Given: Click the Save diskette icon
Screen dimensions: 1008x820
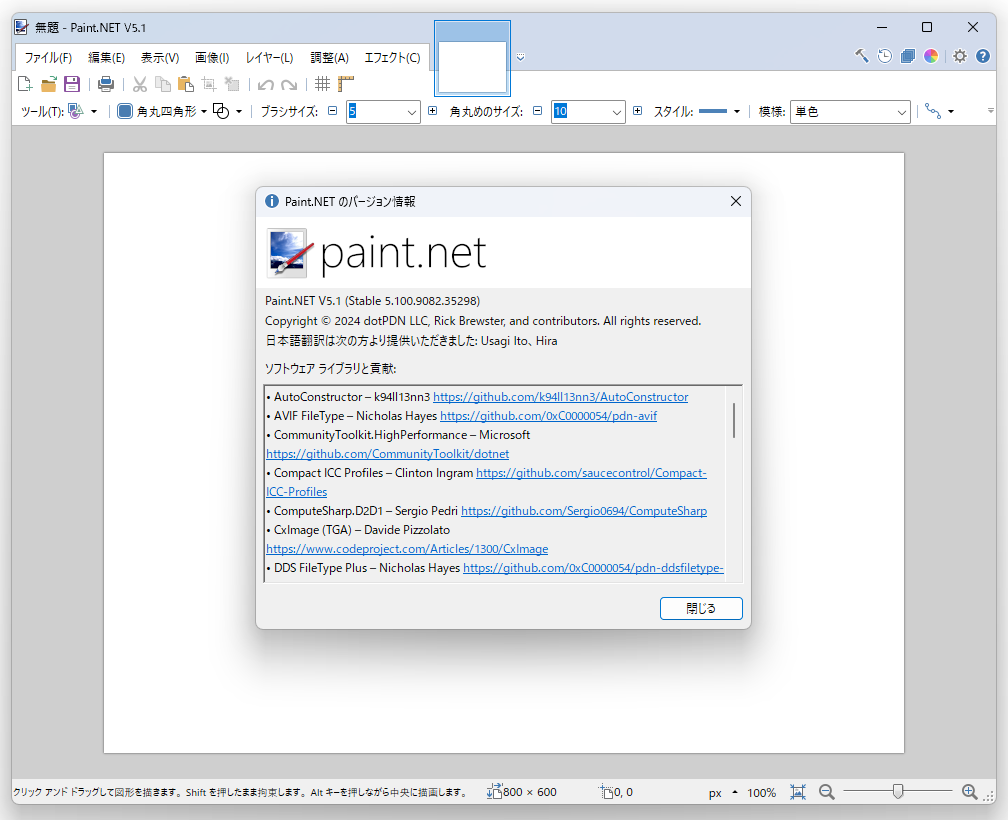Looking at the screenshot, I should tap(72, 84).
